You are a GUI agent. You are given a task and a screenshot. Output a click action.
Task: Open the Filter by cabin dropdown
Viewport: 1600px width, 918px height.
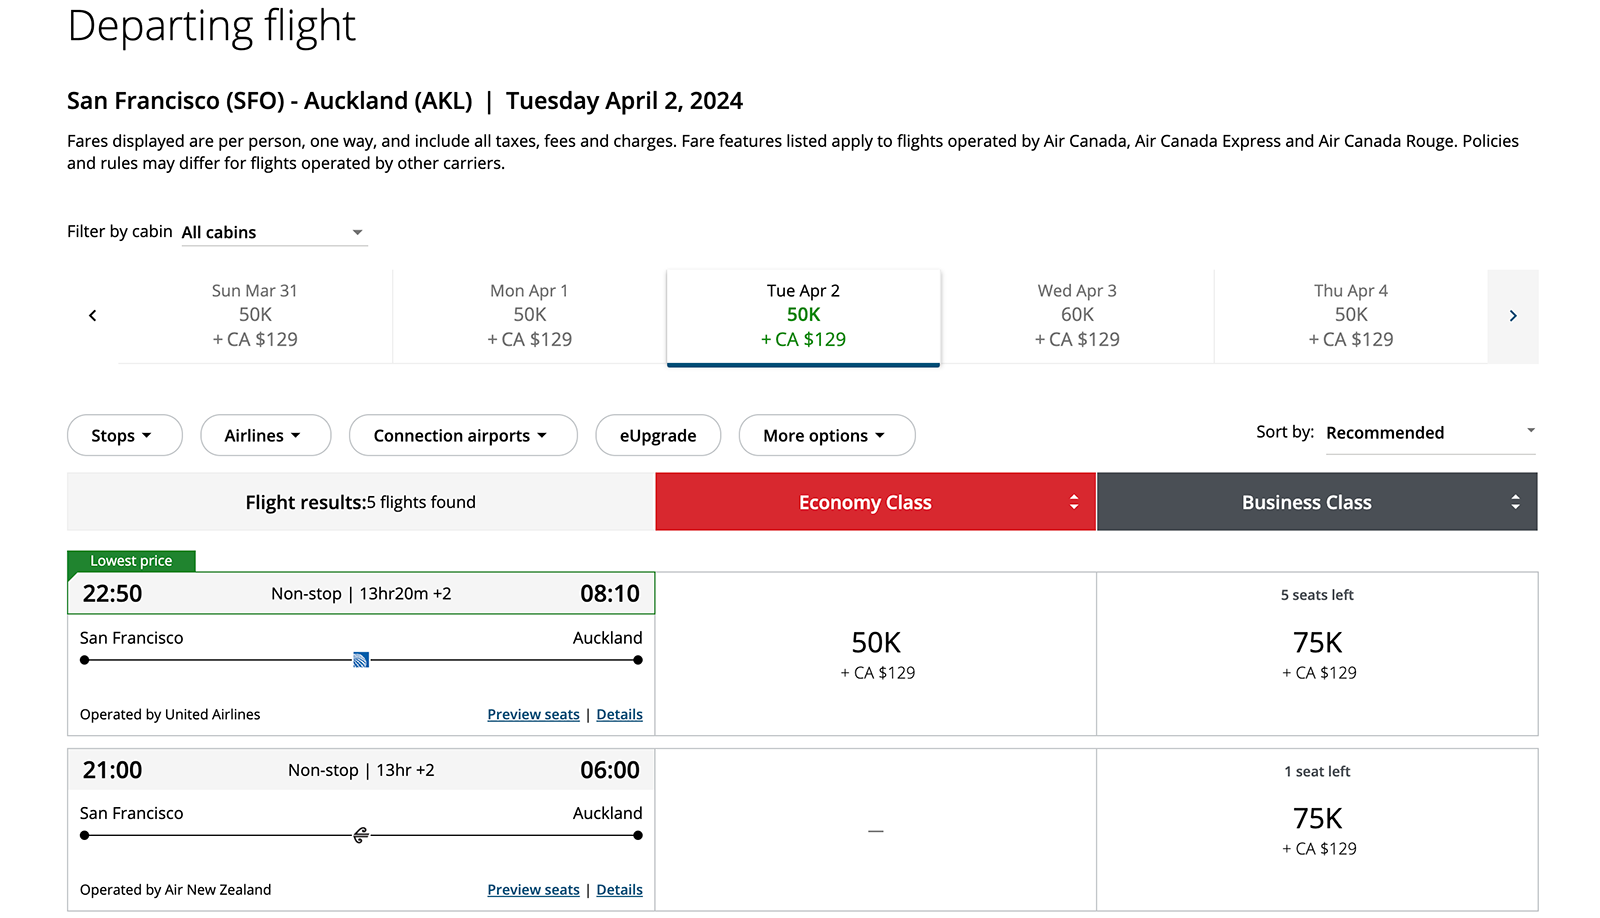pyautogui.click(x=273, y=232)
